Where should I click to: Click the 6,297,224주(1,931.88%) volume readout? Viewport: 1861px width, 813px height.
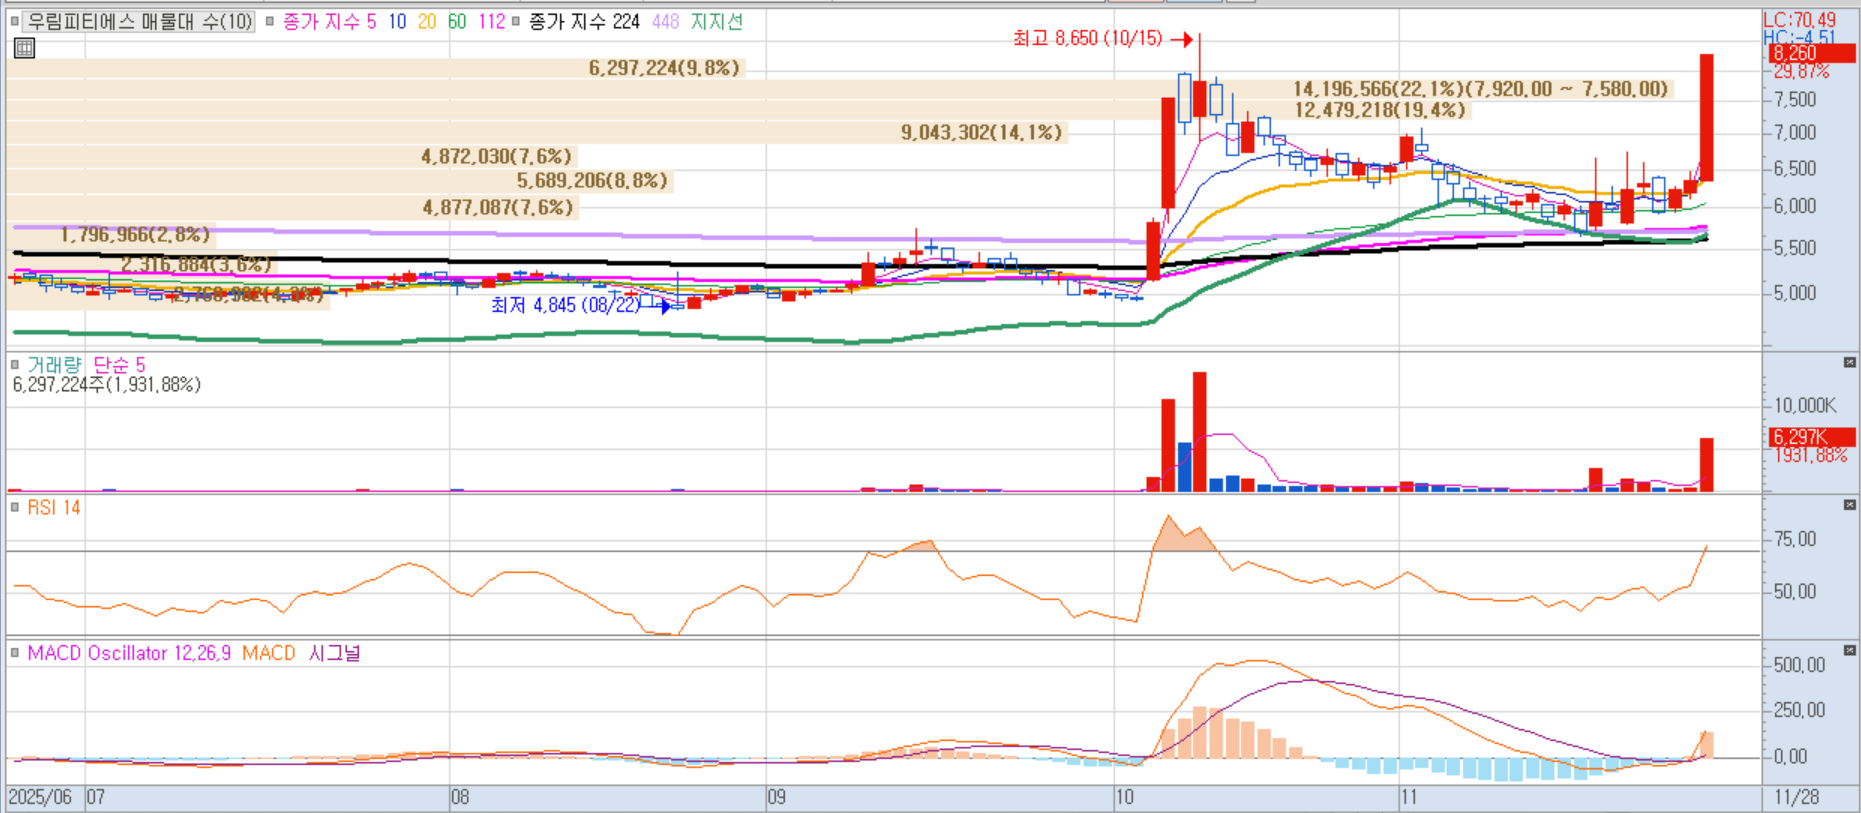pos(106,384)
